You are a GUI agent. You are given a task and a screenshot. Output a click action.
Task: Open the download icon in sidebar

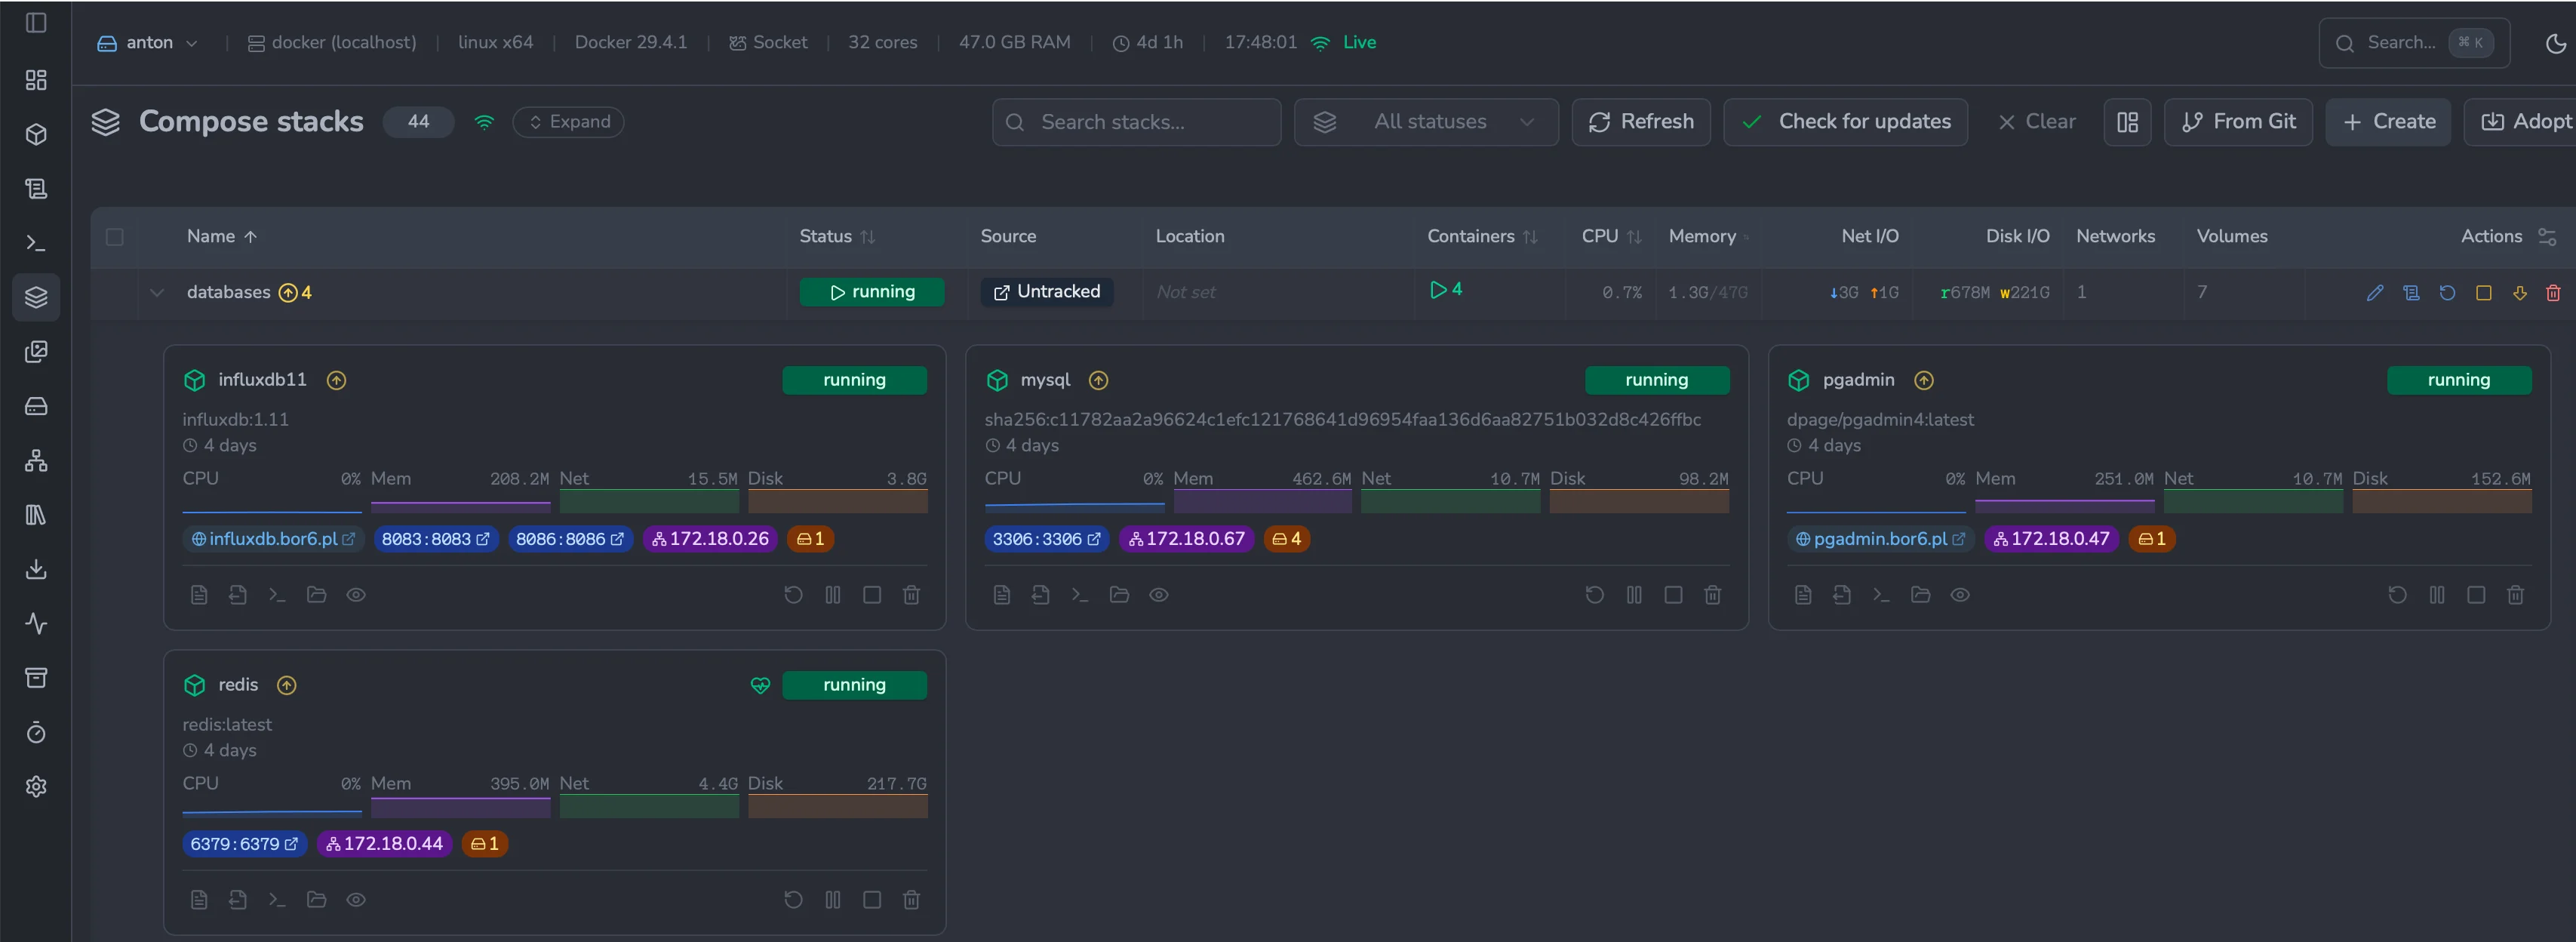click(36, 569)
